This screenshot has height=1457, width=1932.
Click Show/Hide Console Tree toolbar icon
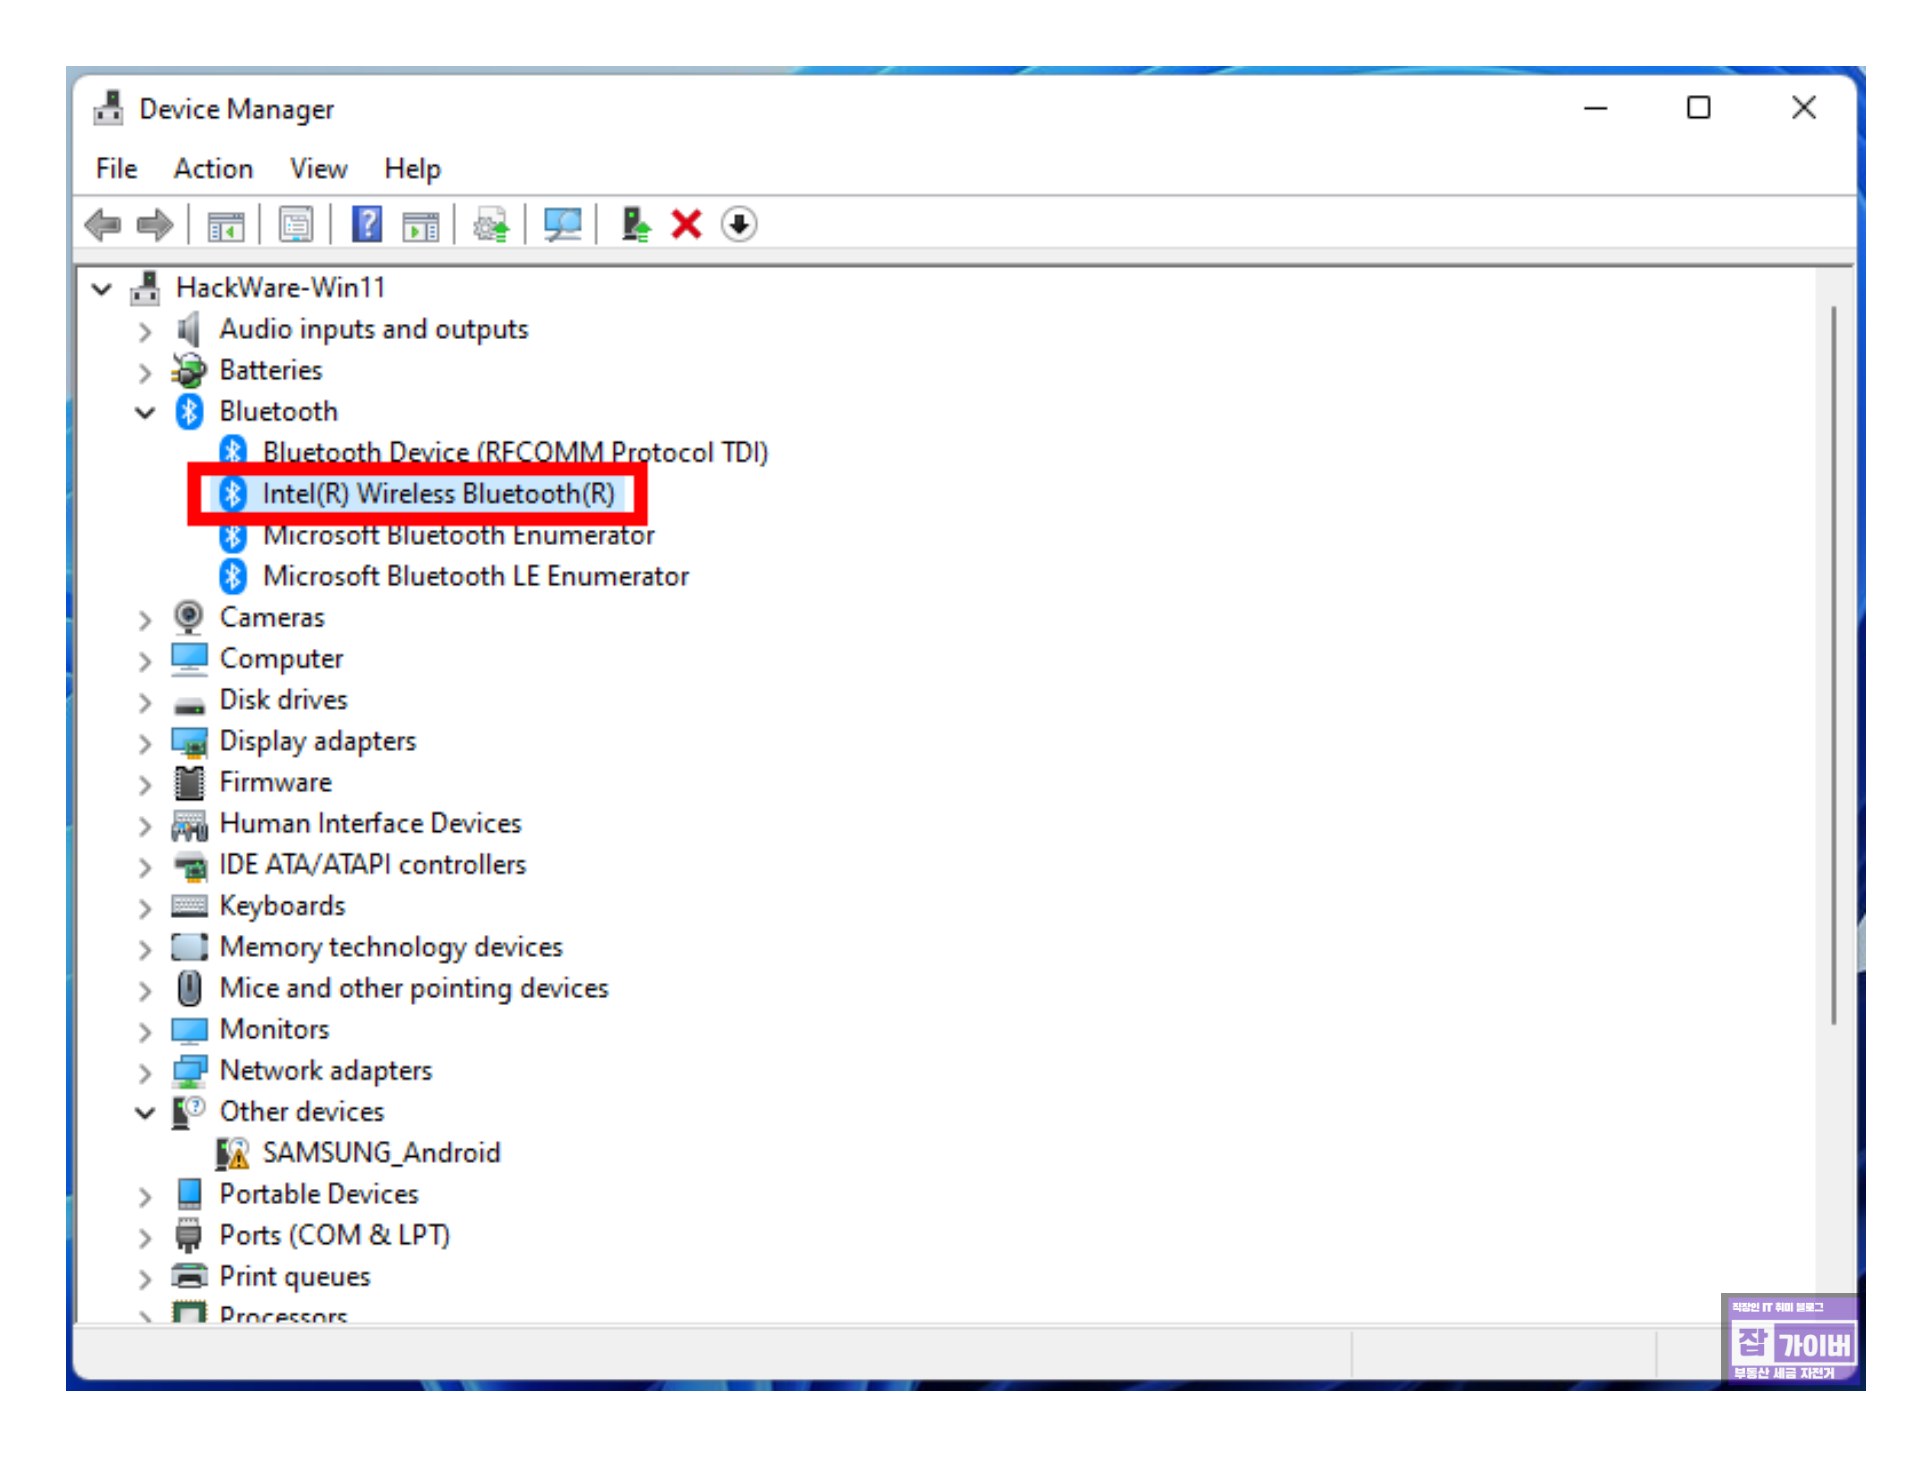coord(226,225)
